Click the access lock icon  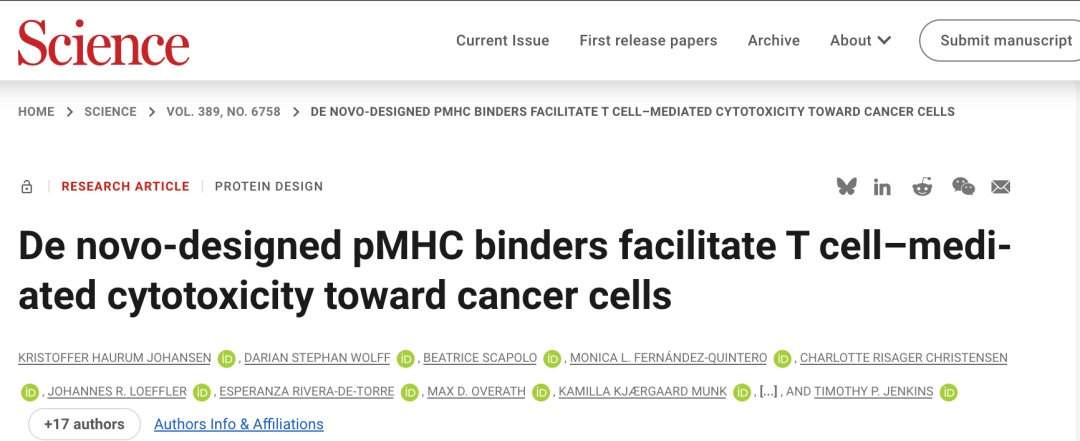[x=27, y=187]
